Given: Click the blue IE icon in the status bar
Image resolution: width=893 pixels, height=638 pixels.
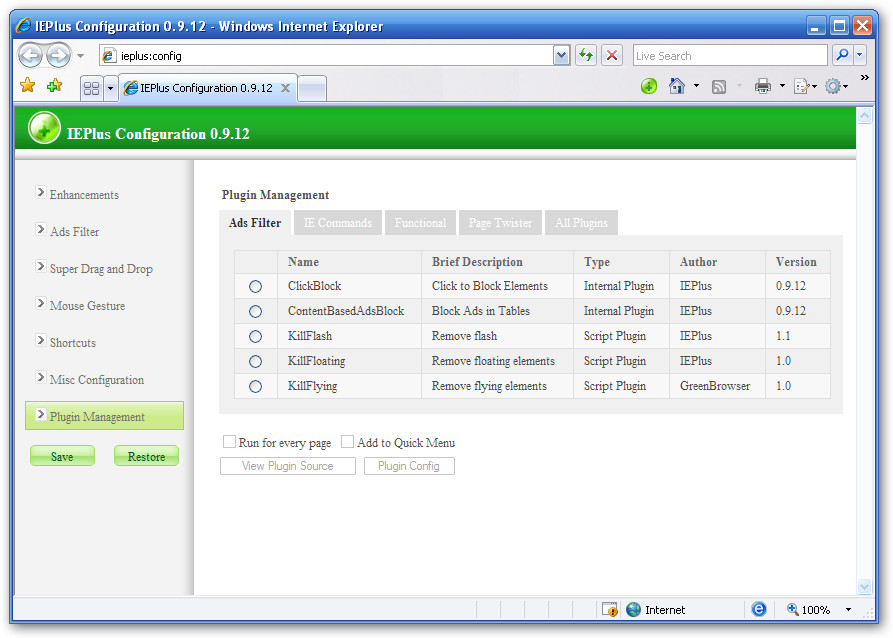Looking at the screenshot, I should tap(759, 610).
